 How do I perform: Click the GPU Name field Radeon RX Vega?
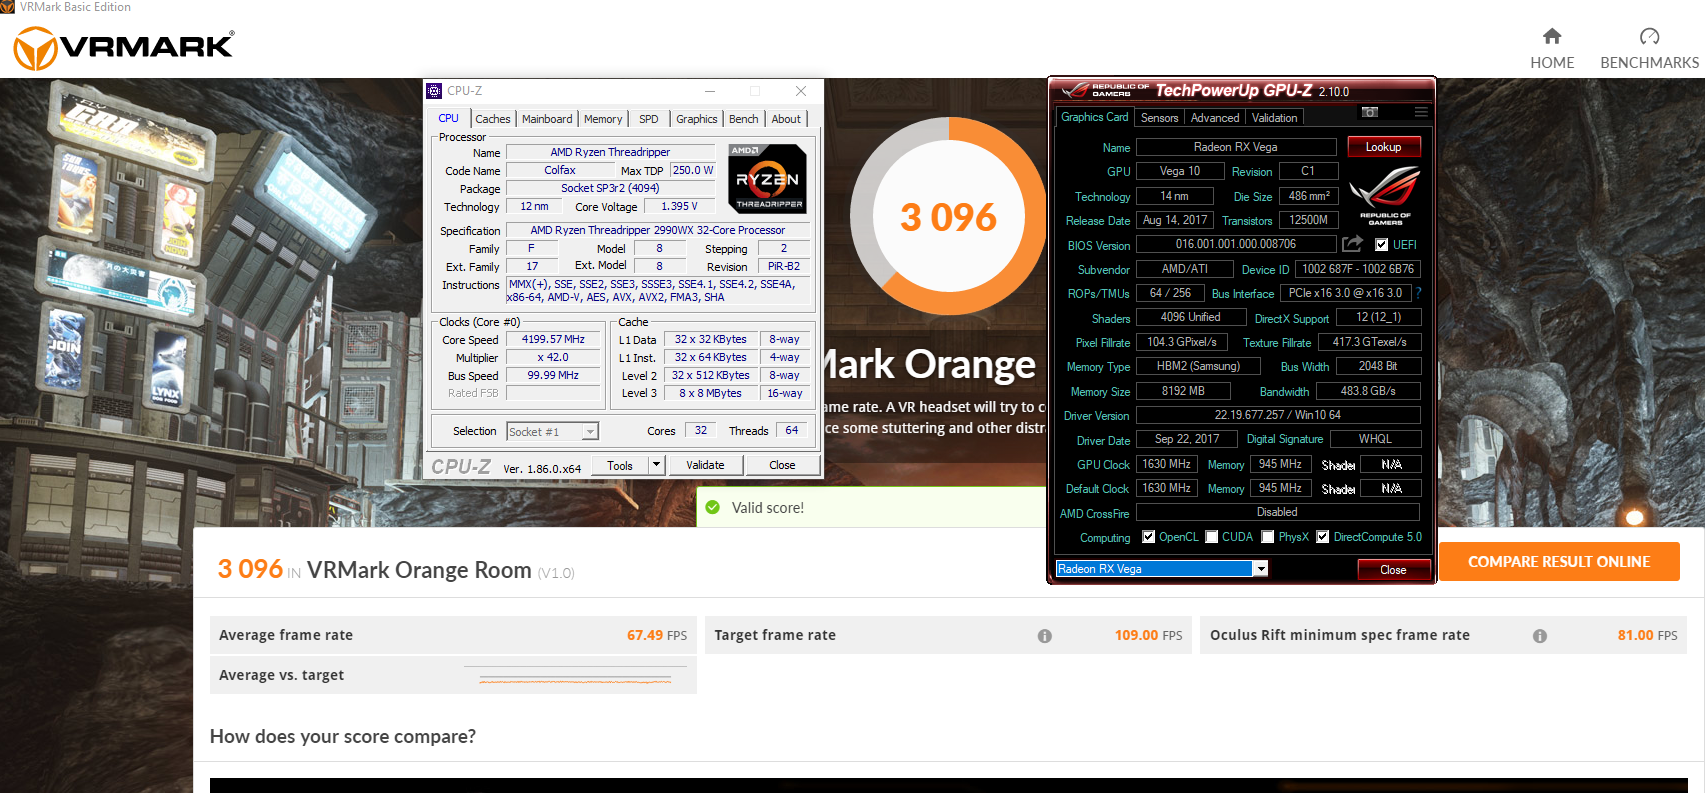click(1236, 147)
